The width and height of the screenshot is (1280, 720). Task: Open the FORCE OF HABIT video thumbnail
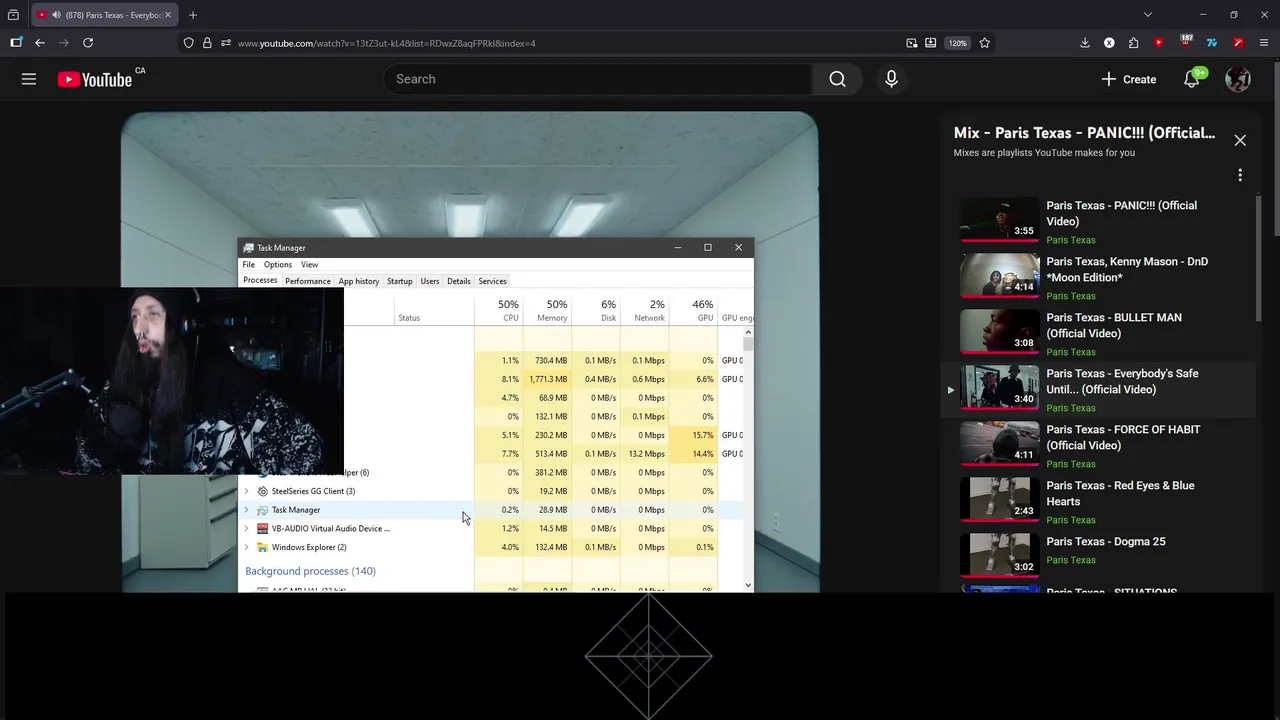(x=1000, y=445)
